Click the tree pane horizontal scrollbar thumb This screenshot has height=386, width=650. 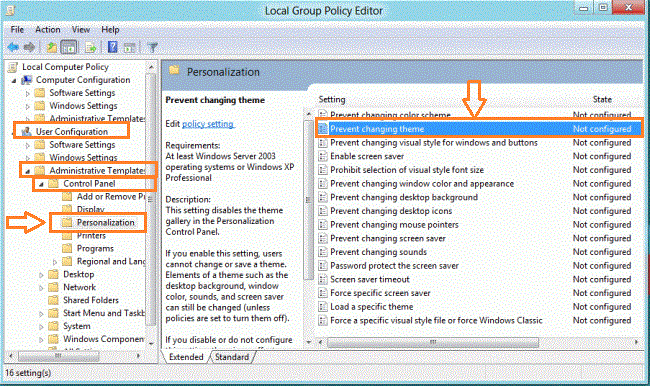[x=58, y=356]
